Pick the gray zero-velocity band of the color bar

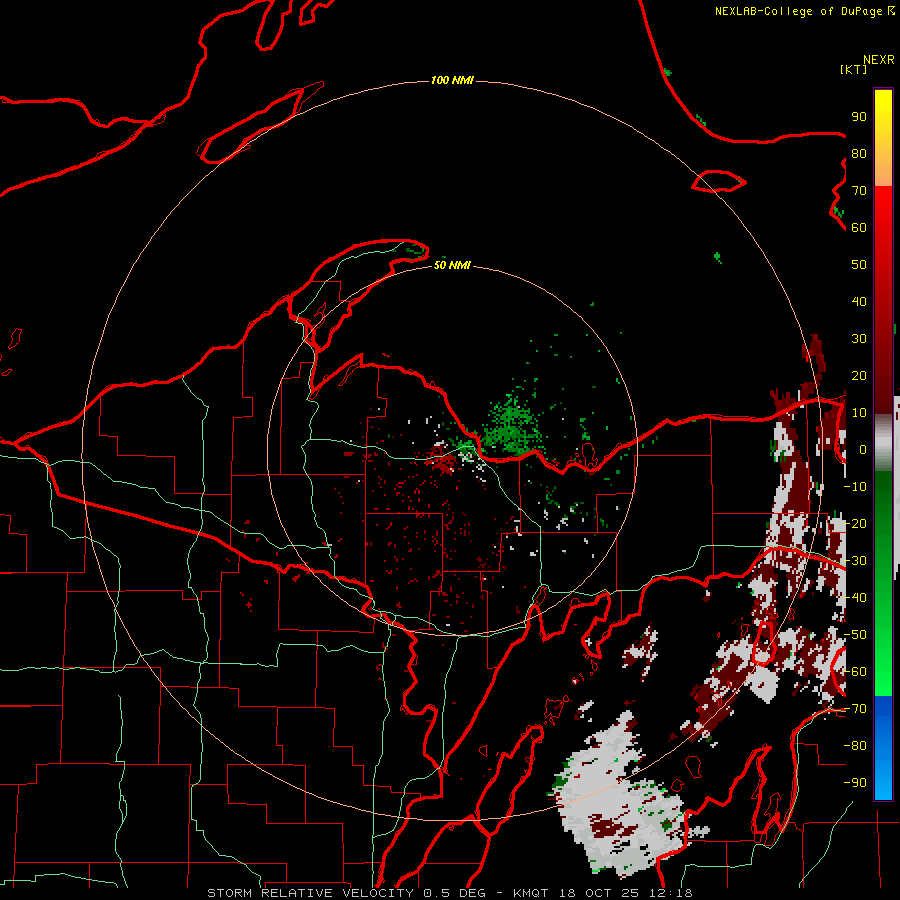pyautogui.click(x=883, y=443)
